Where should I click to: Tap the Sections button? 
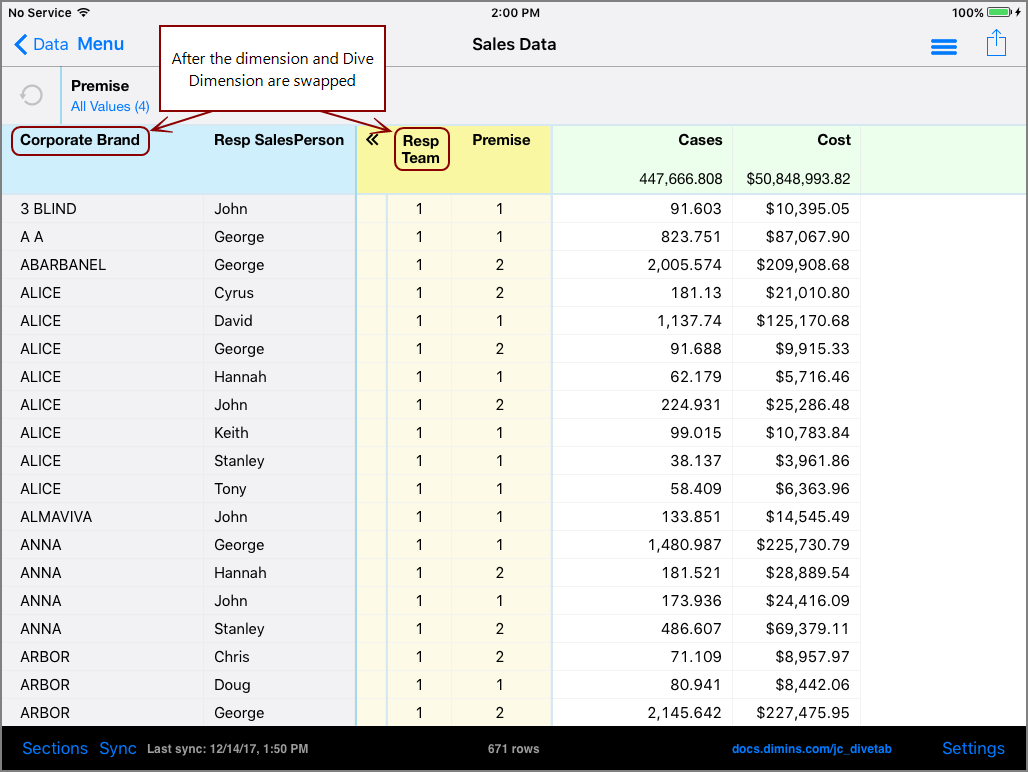click(x=55, y=748)
